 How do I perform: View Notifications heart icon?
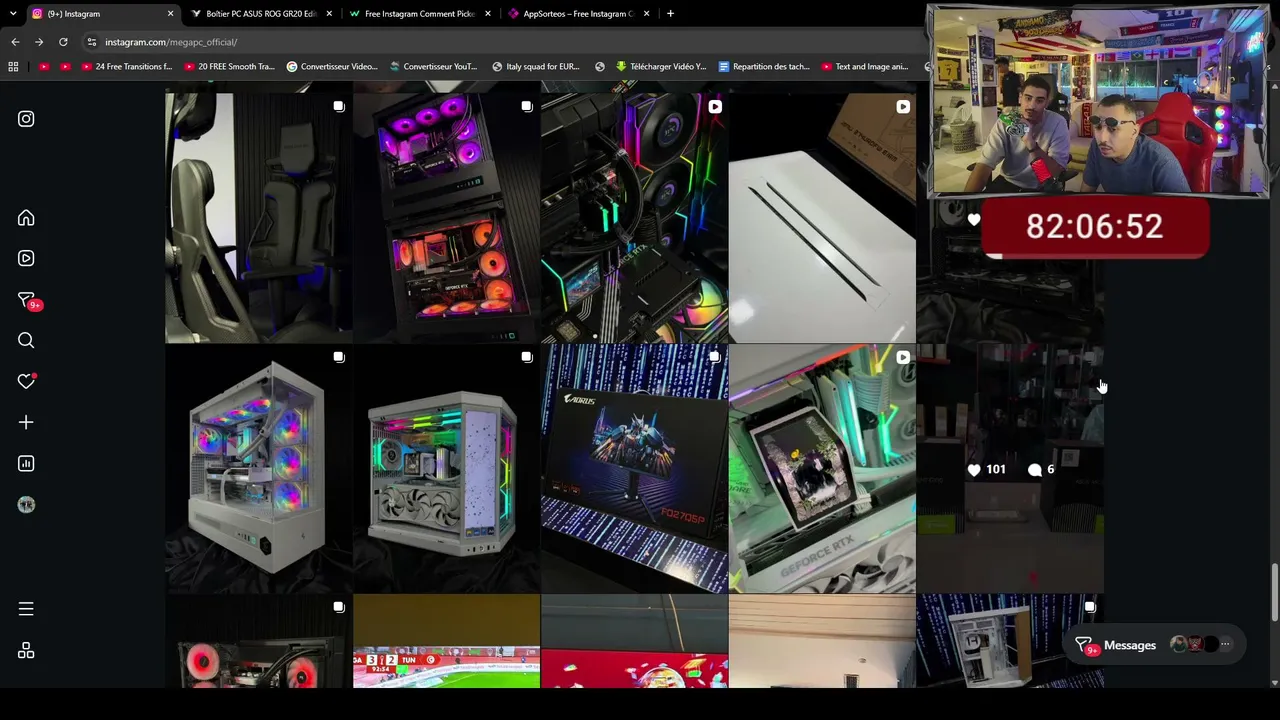[x=26, y=381]
